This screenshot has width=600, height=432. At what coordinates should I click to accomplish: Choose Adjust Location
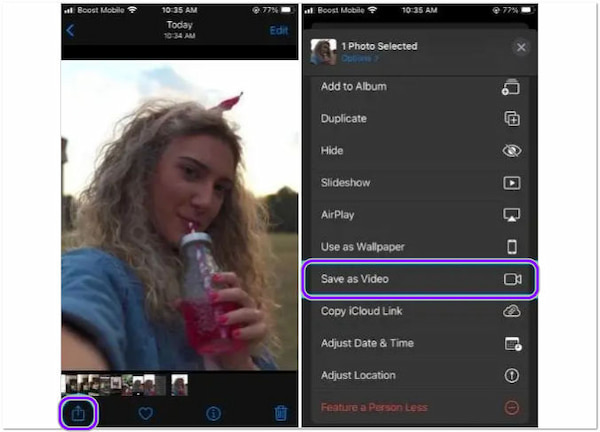pos(420,375)
